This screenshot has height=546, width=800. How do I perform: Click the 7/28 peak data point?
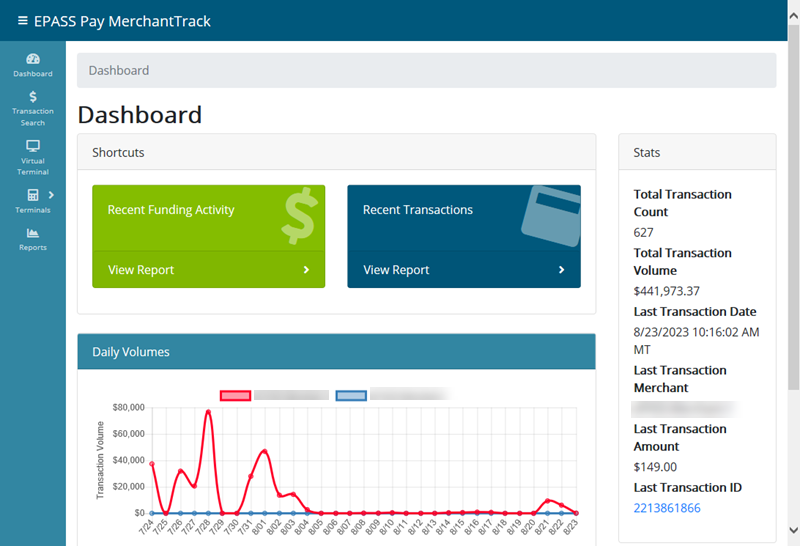[208, 412]
